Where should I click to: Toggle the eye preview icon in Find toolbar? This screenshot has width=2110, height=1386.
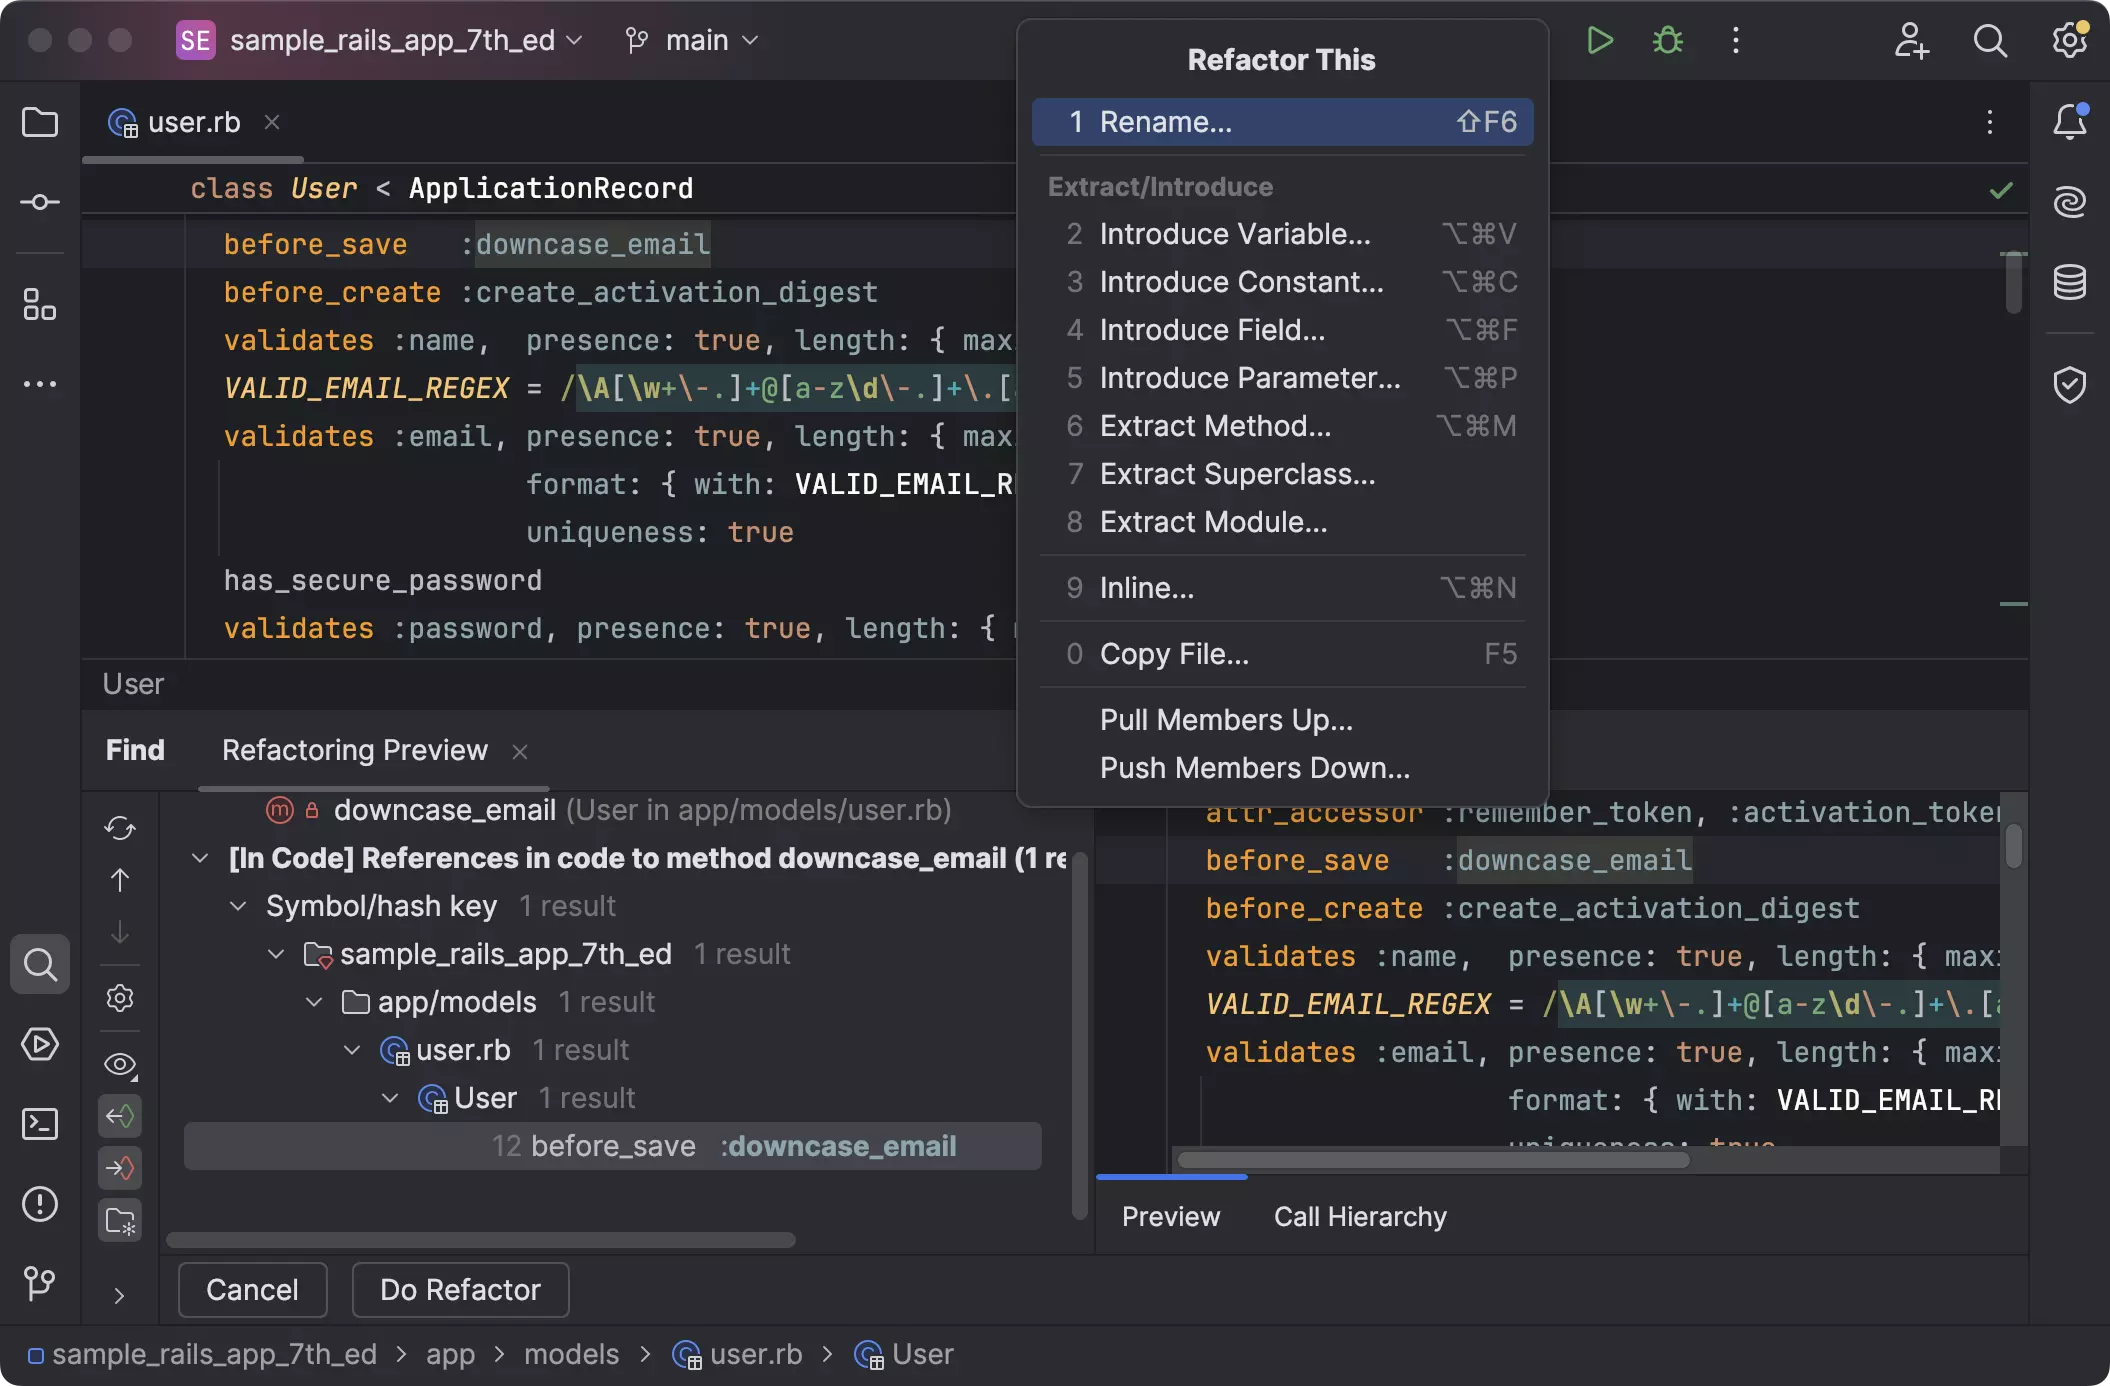pyautogui.click(x=120, y=1064)
